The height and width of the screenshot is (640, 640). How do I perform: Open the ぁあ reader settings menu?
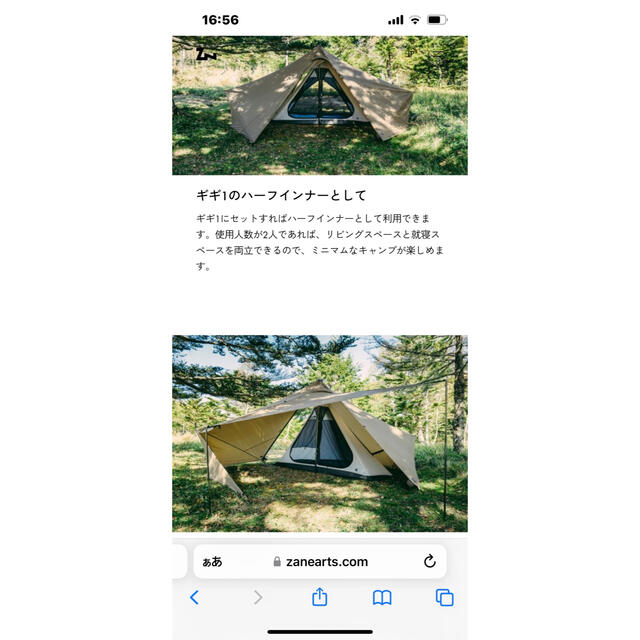click(212, 562)
